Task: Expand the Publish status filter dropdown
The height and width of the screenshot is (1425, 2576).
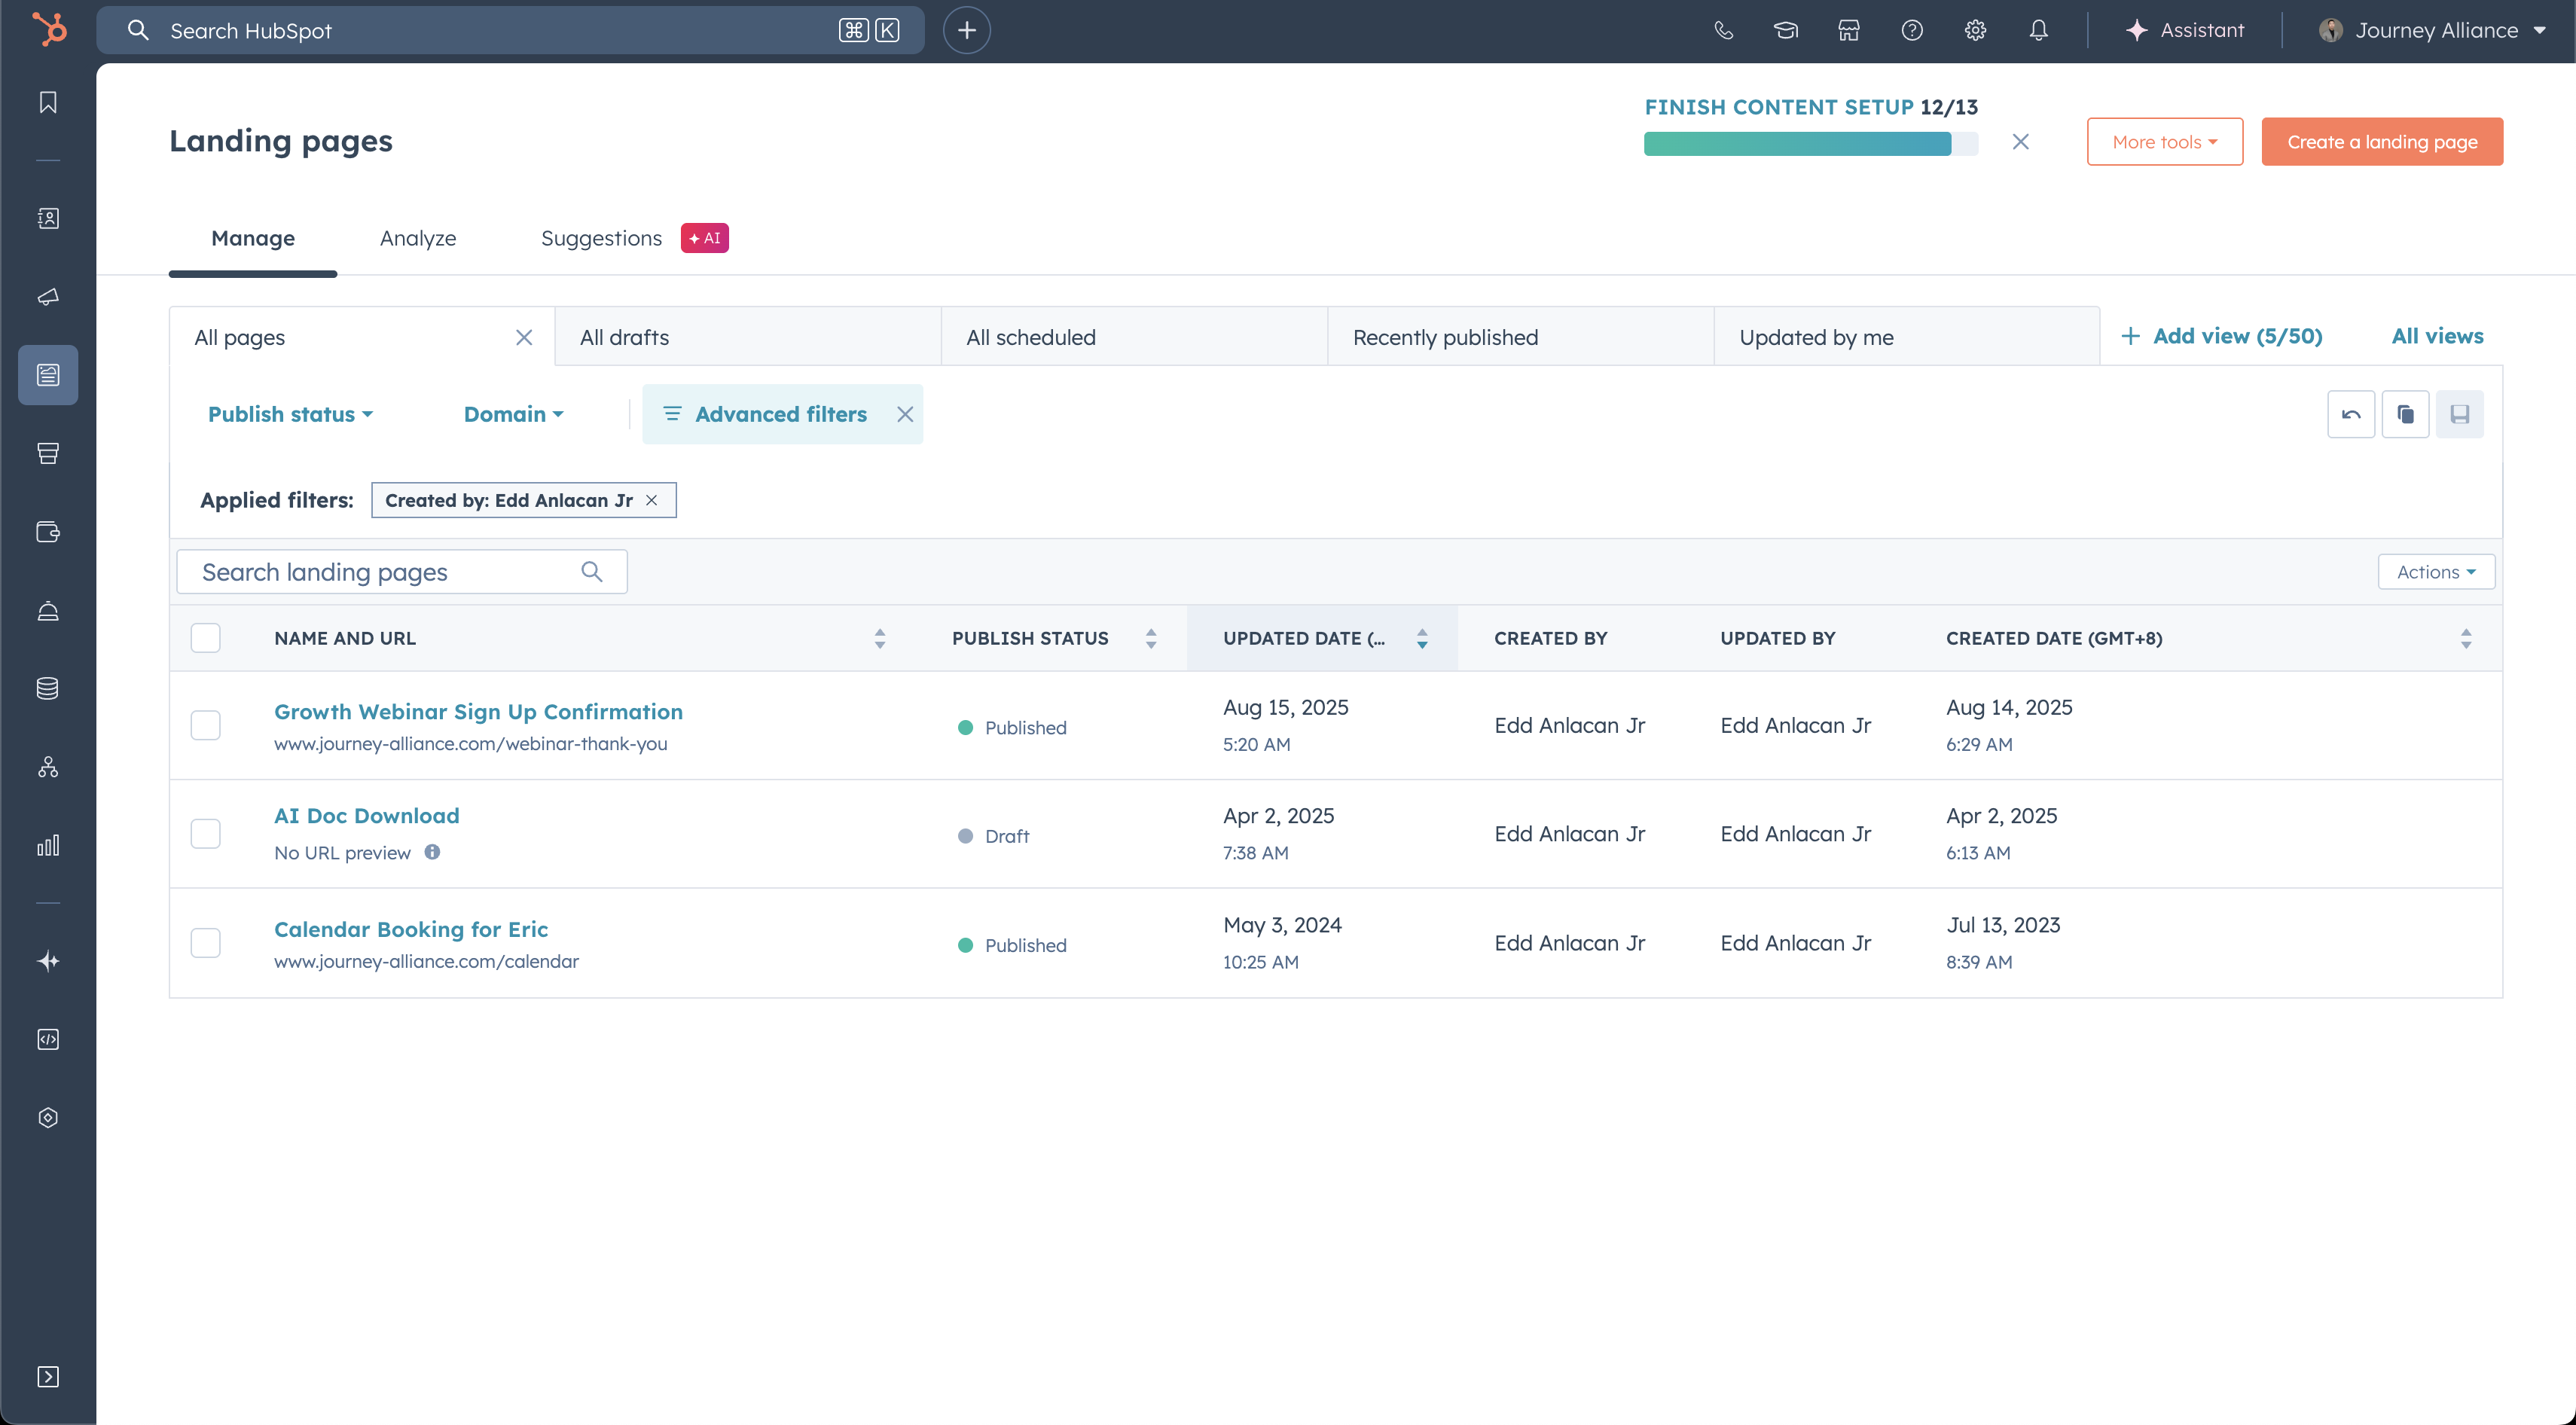Action: coord(290,414)
